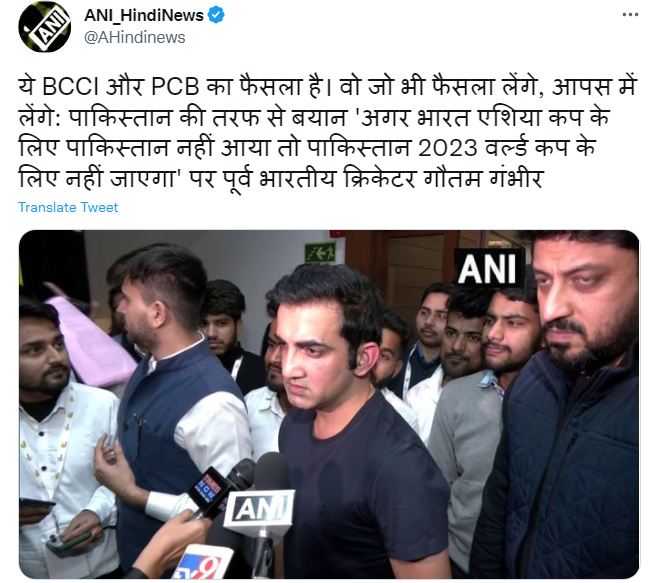Click the number 2023 in the tweet
Viewport: 650px width, 583px height.
(x=447, y=148)
